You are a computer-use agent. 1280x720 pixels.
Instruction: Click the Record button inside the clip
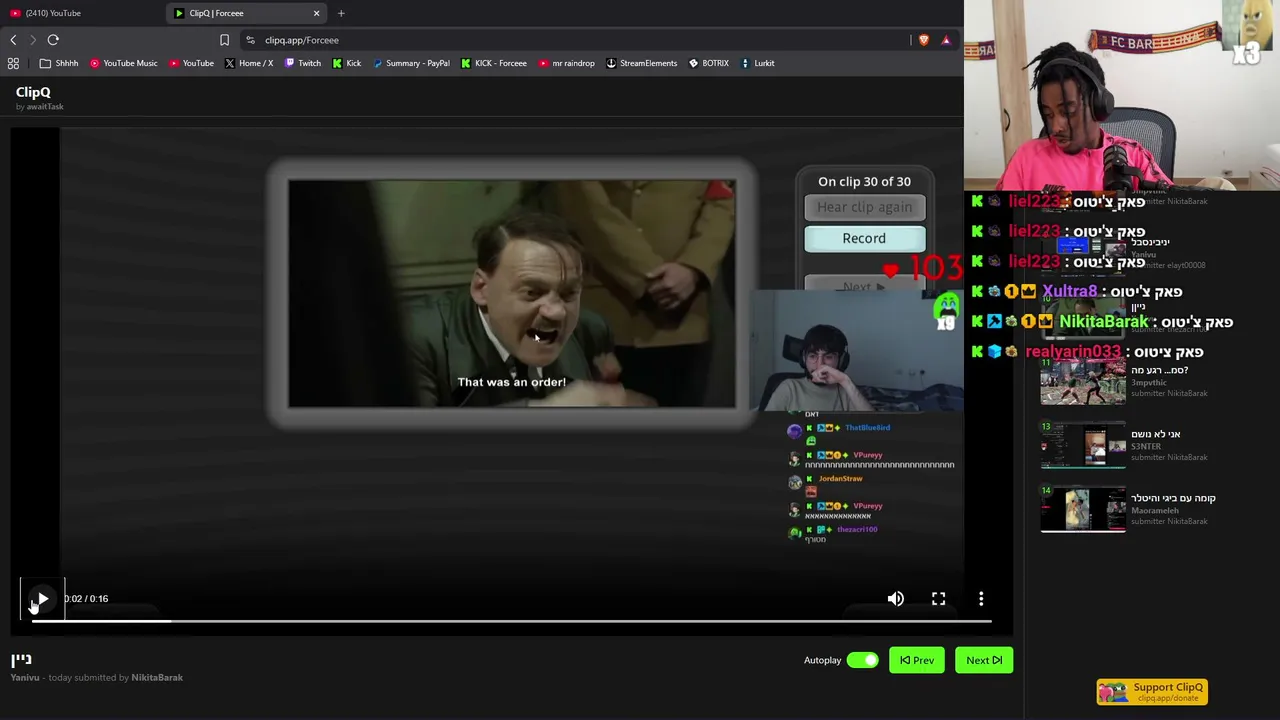pyautogui.click(x=864, y=238)
